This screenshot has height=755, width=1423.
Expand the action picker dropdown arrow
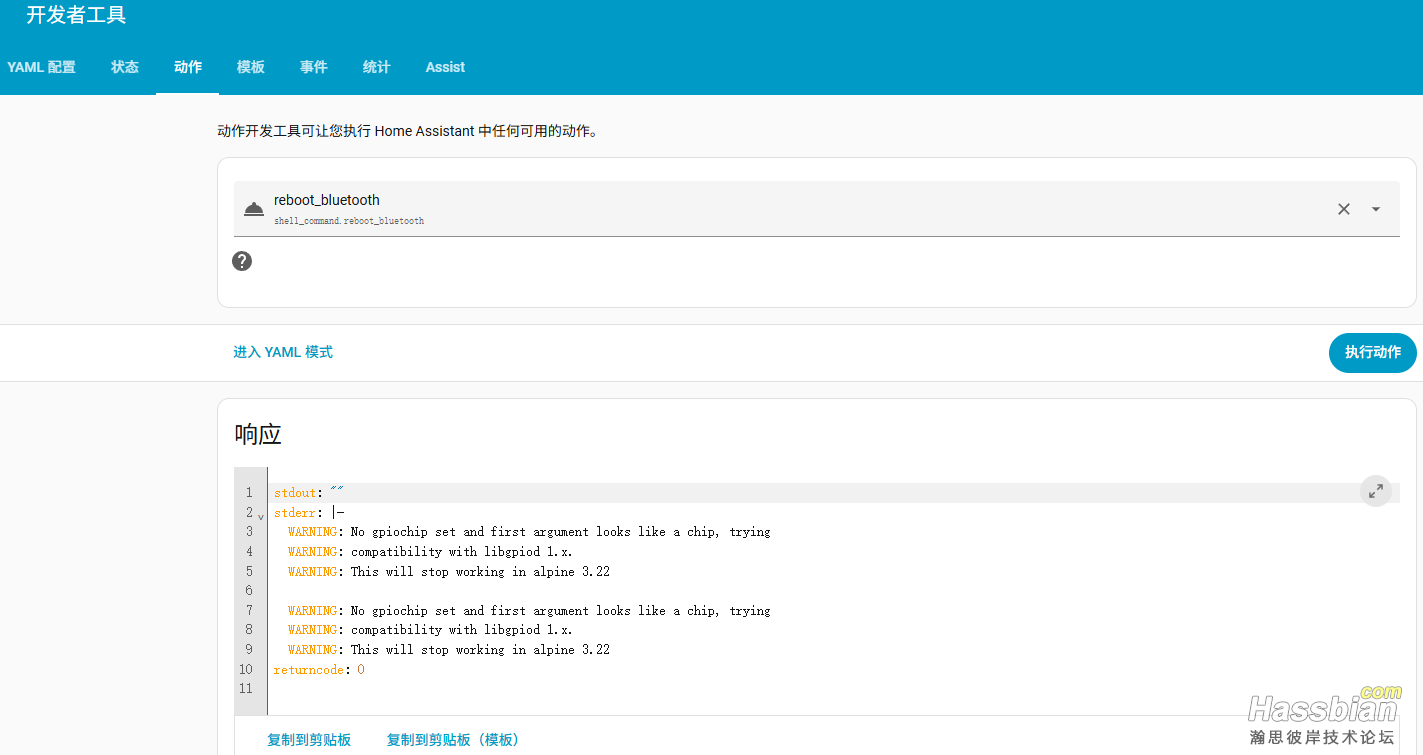coord(1376,209)
